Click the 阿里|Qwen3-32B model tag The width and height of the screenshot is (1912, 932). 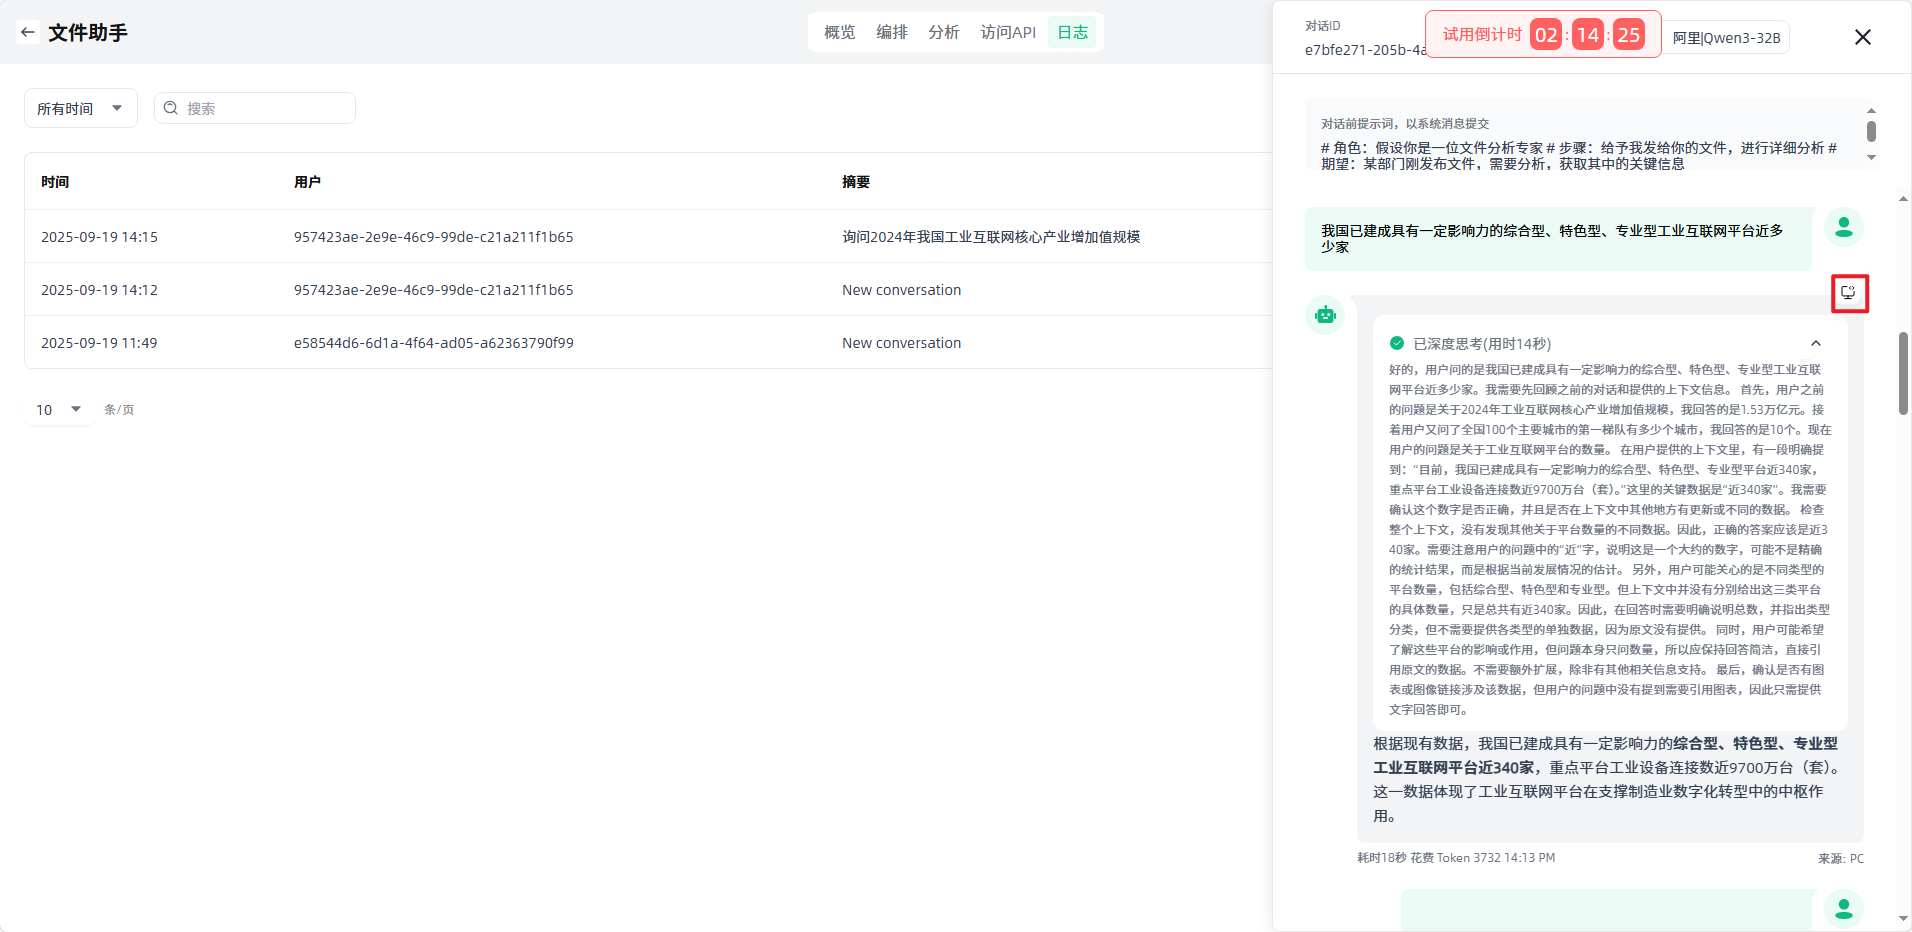coord(1726,38)
